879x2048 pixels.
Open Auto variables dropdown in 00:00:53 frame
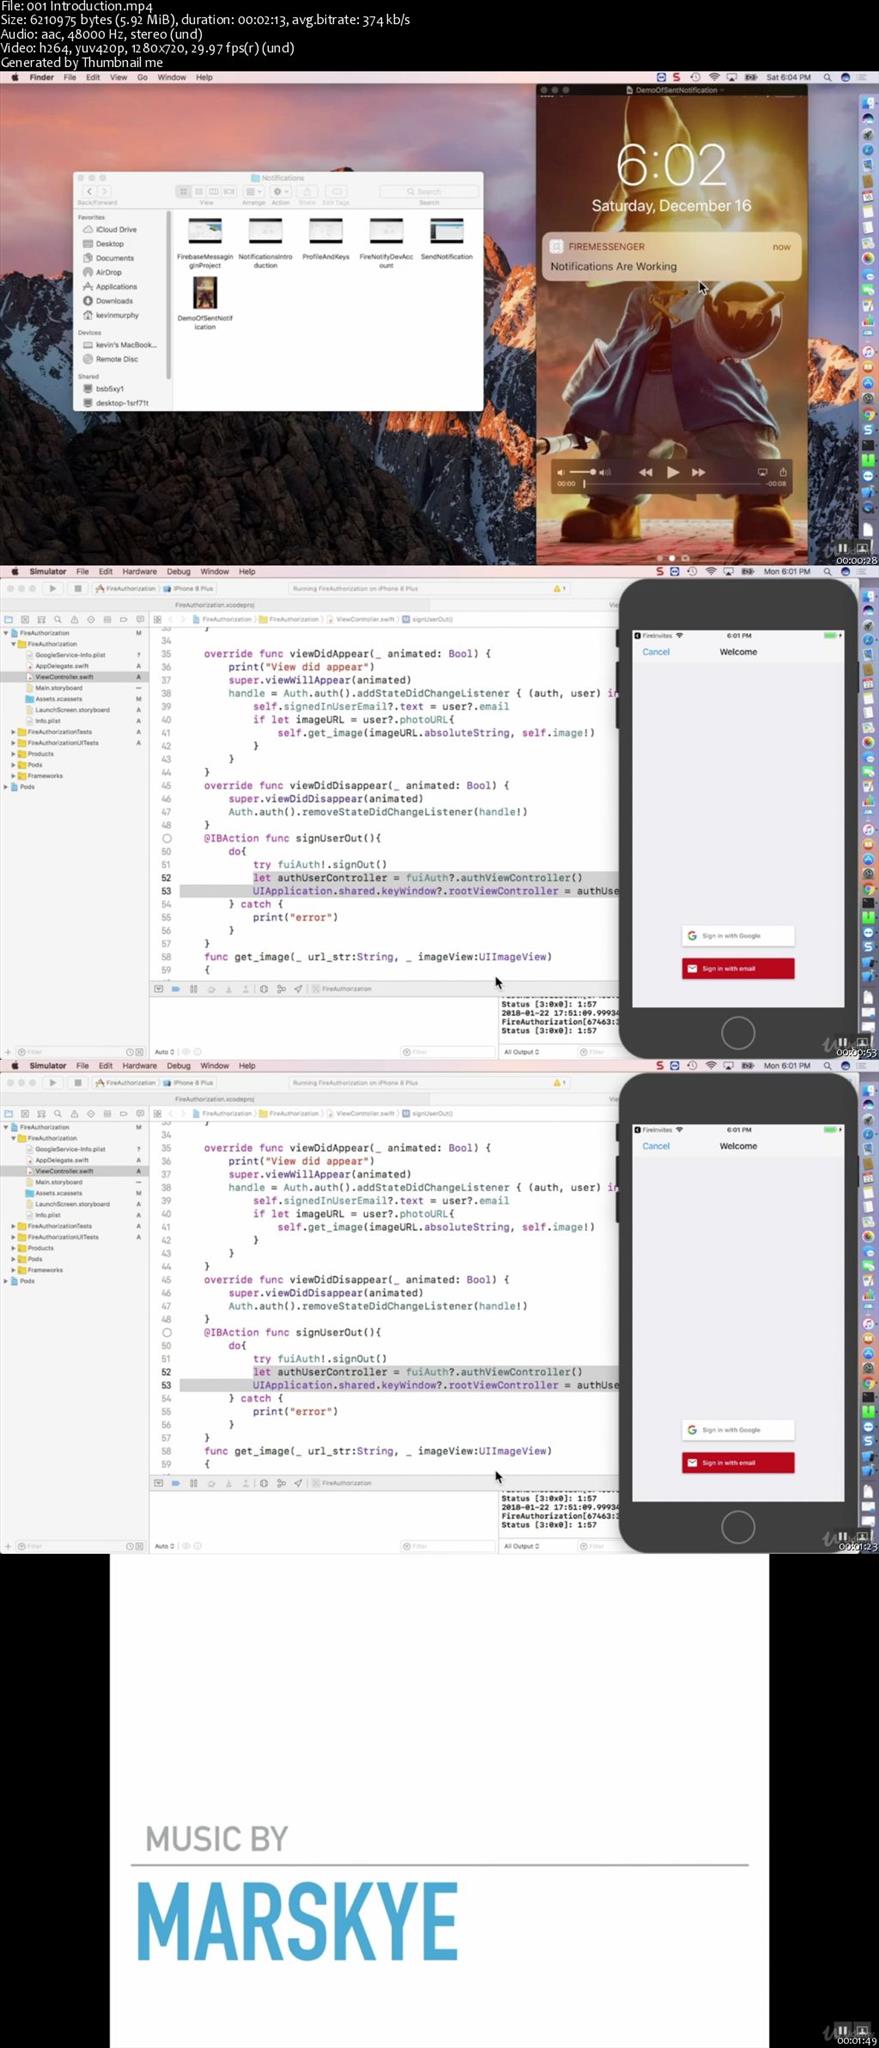pyautogui.click(x=165, y=1052)
